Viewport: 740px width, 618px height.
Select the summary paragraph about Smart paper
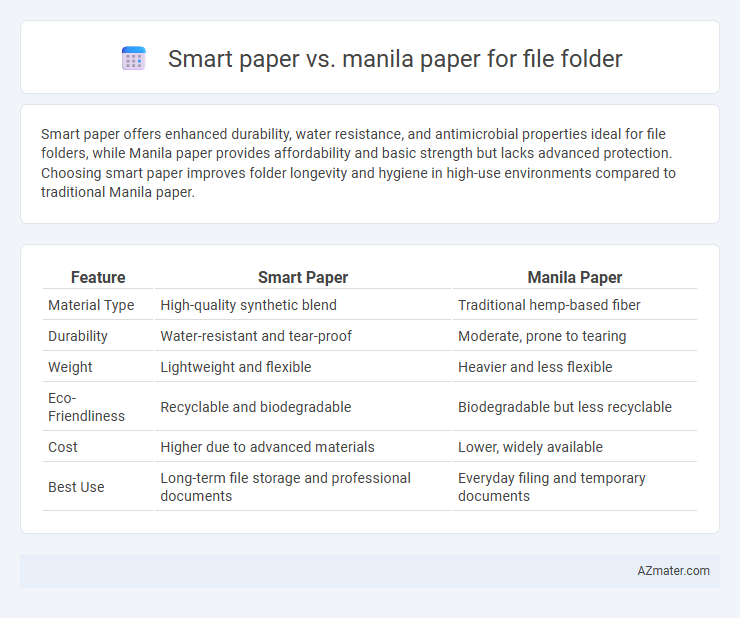coord(359,163)
